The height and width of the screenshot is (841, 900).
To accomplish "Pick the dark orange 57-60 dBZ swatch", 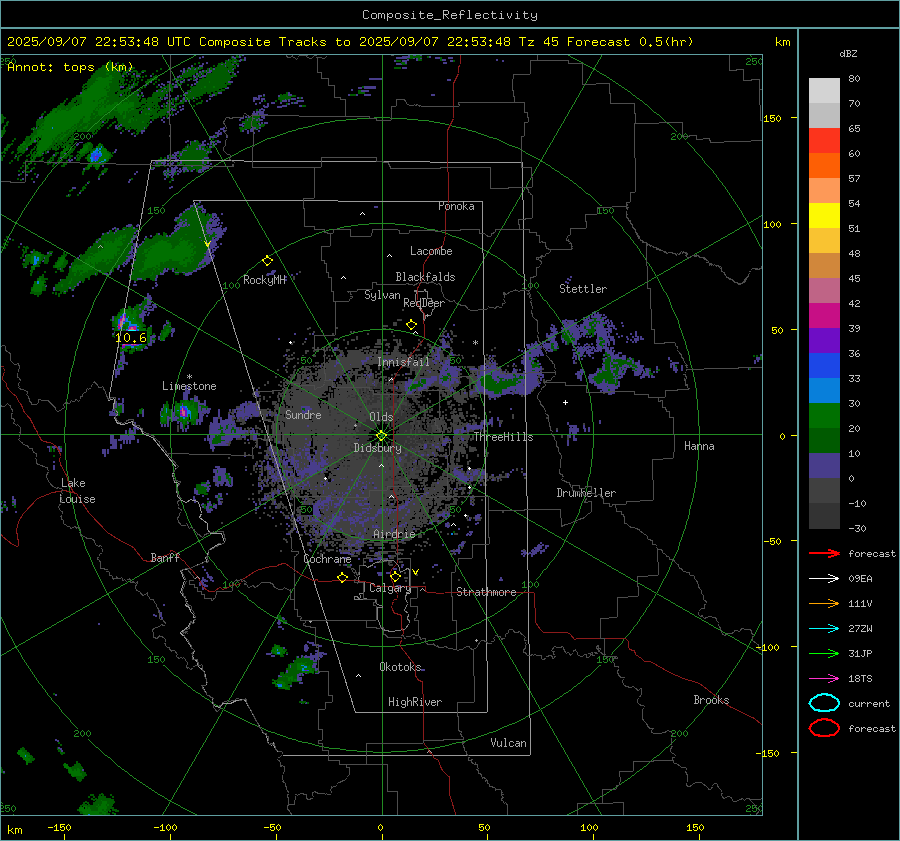I will tap(824, 165).
